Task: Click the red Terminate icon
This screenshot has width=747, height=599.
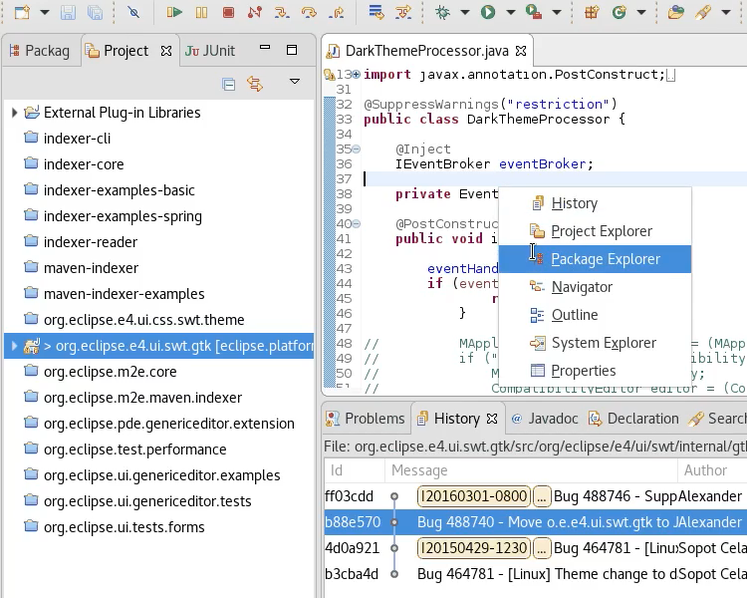Action: [x=228, y=12]
